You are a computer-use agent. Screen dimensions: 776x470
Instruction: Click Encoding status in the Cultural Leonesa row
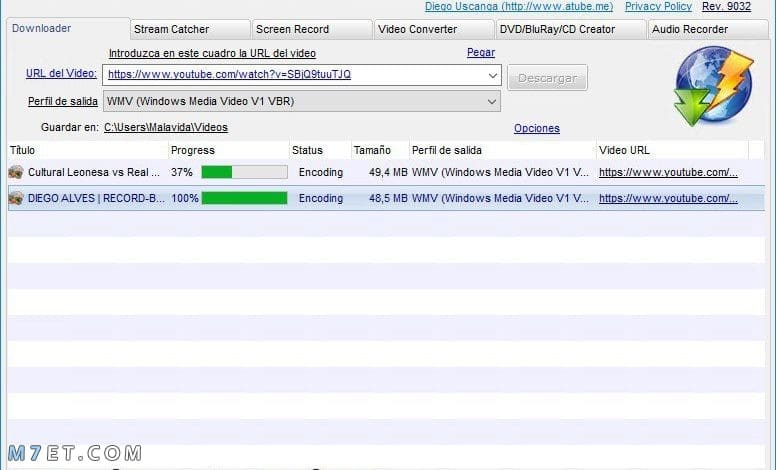point(321,172)
